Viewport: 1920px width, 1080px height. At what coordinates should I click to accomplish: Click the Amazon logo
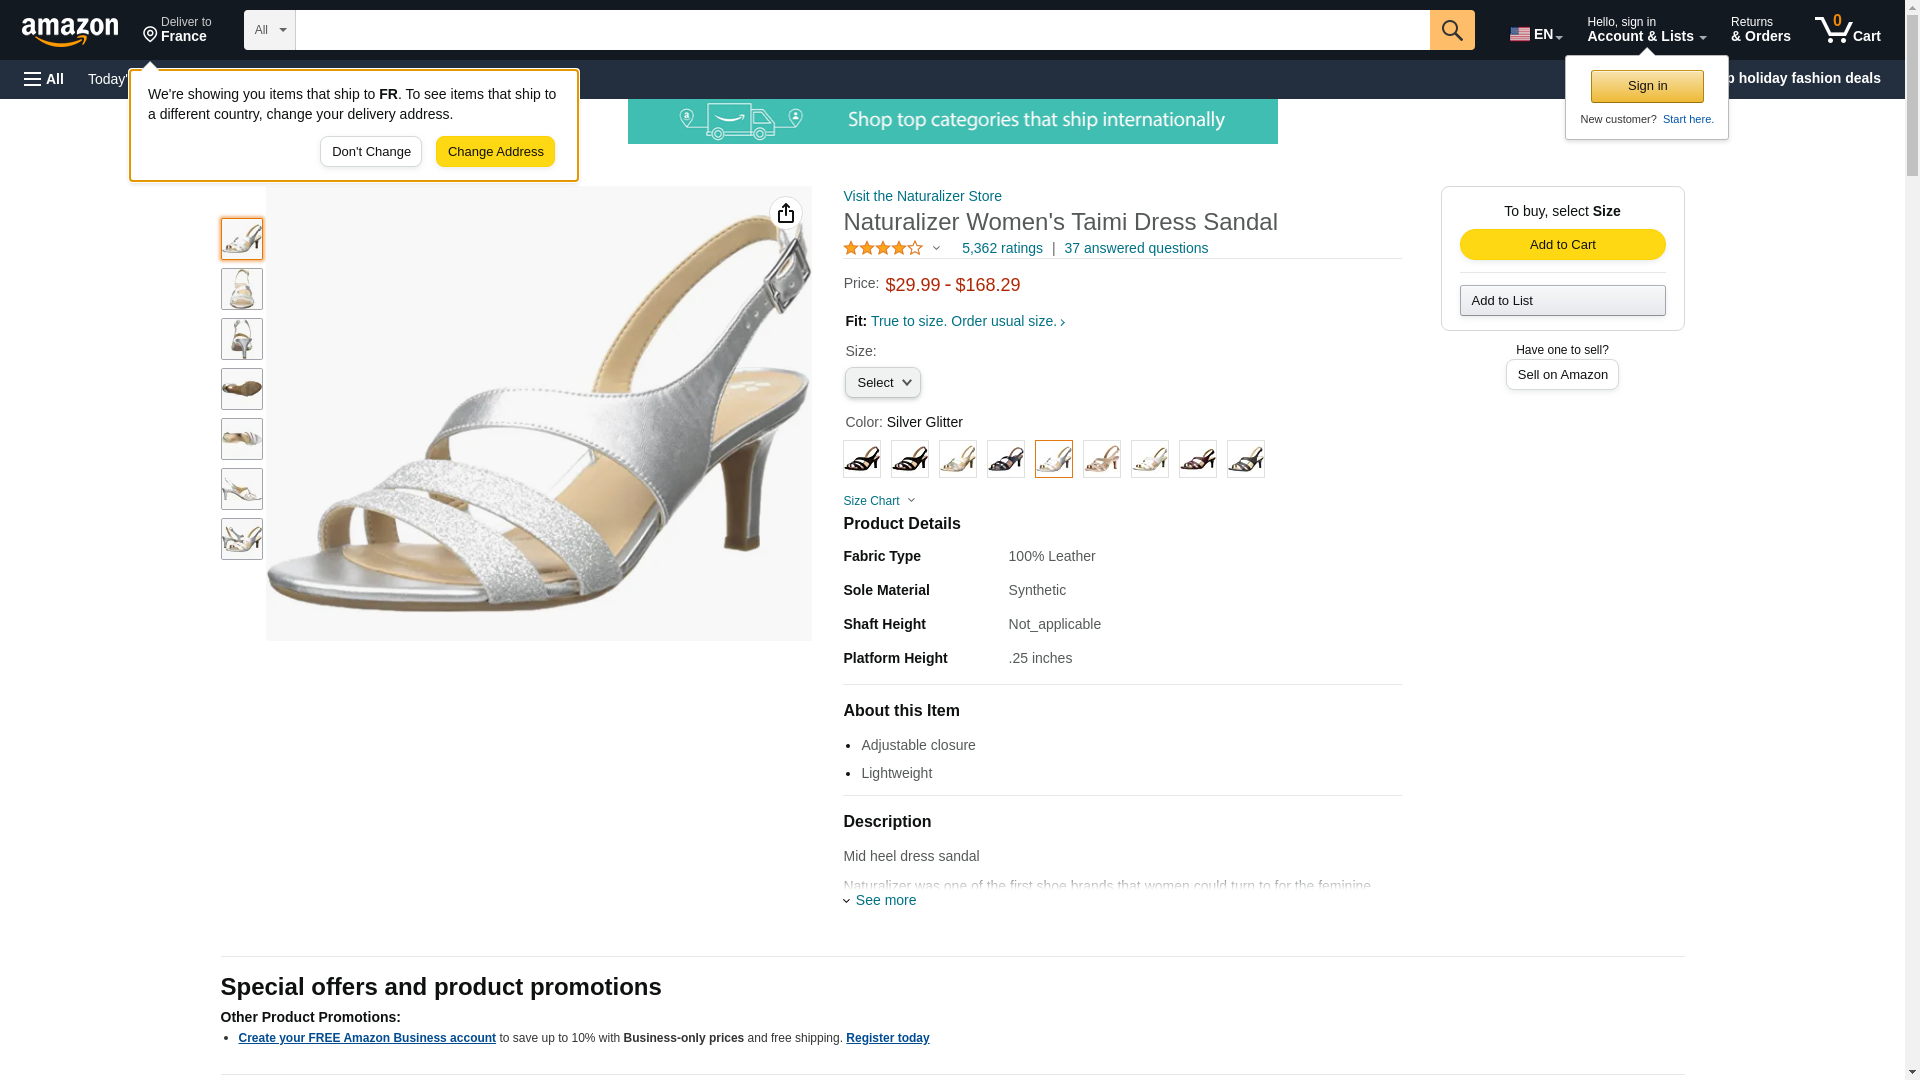70,31
